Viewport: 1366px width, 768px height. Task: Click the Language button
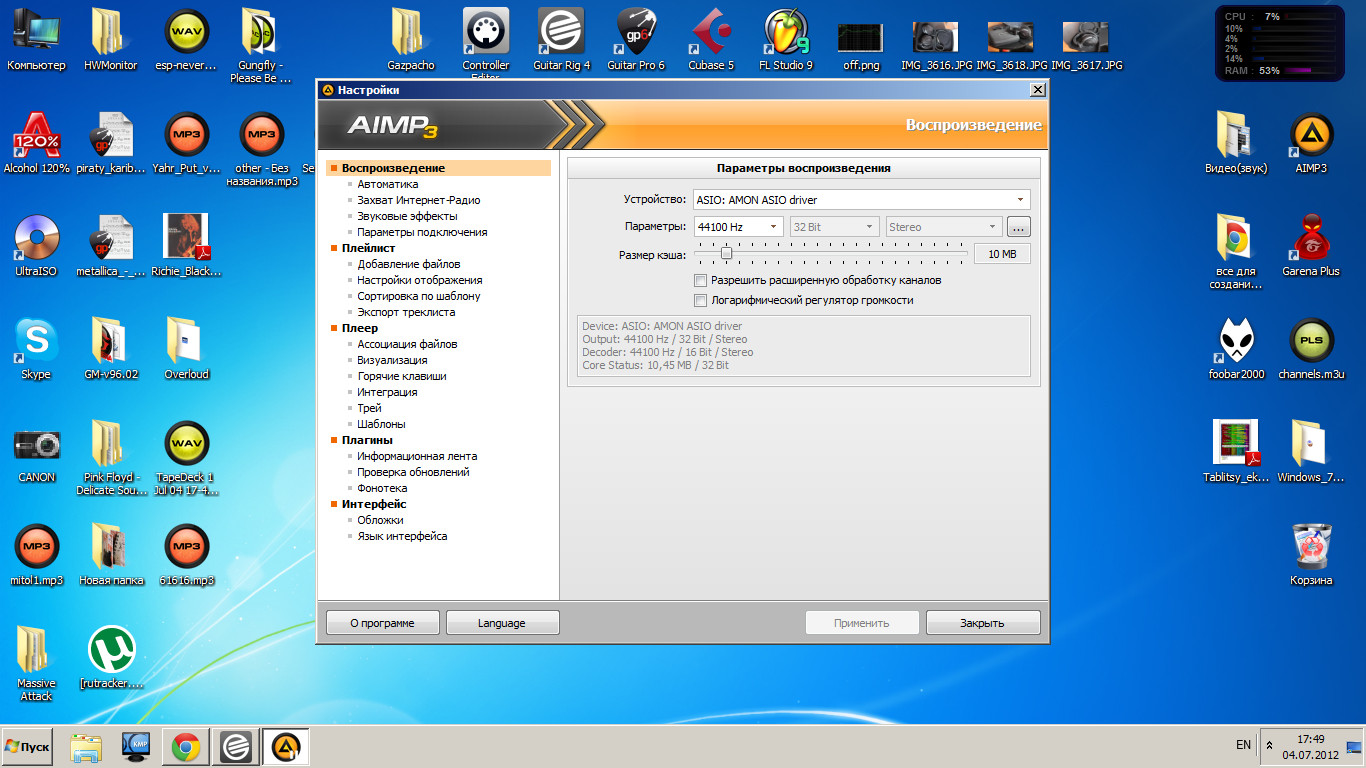502,623
